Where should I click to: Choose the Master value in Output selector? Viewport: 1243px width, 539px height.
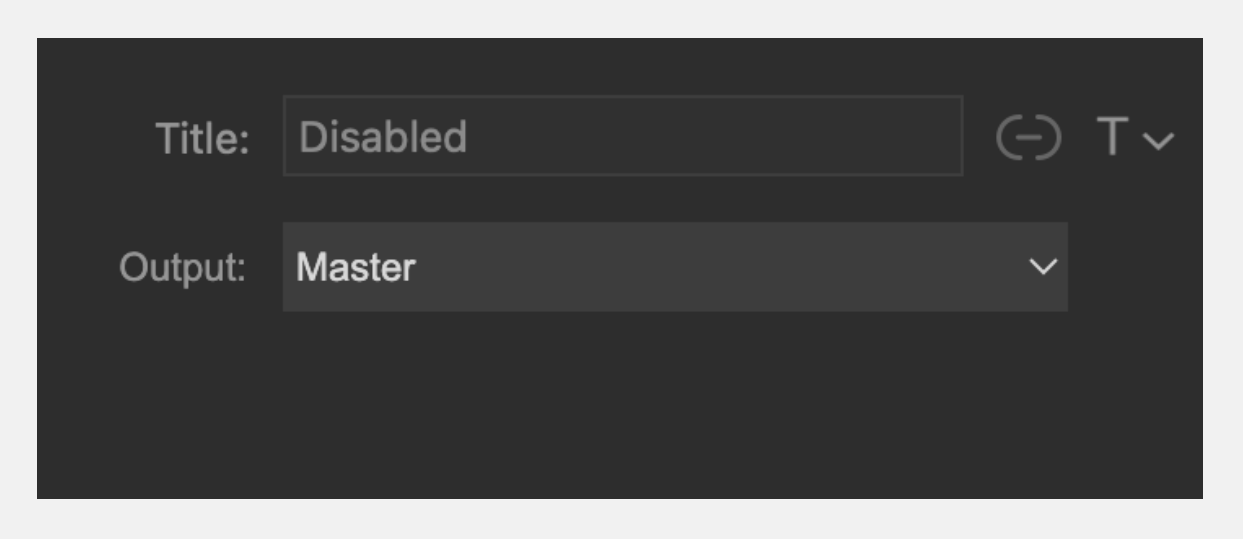click(x=355, y=267)
